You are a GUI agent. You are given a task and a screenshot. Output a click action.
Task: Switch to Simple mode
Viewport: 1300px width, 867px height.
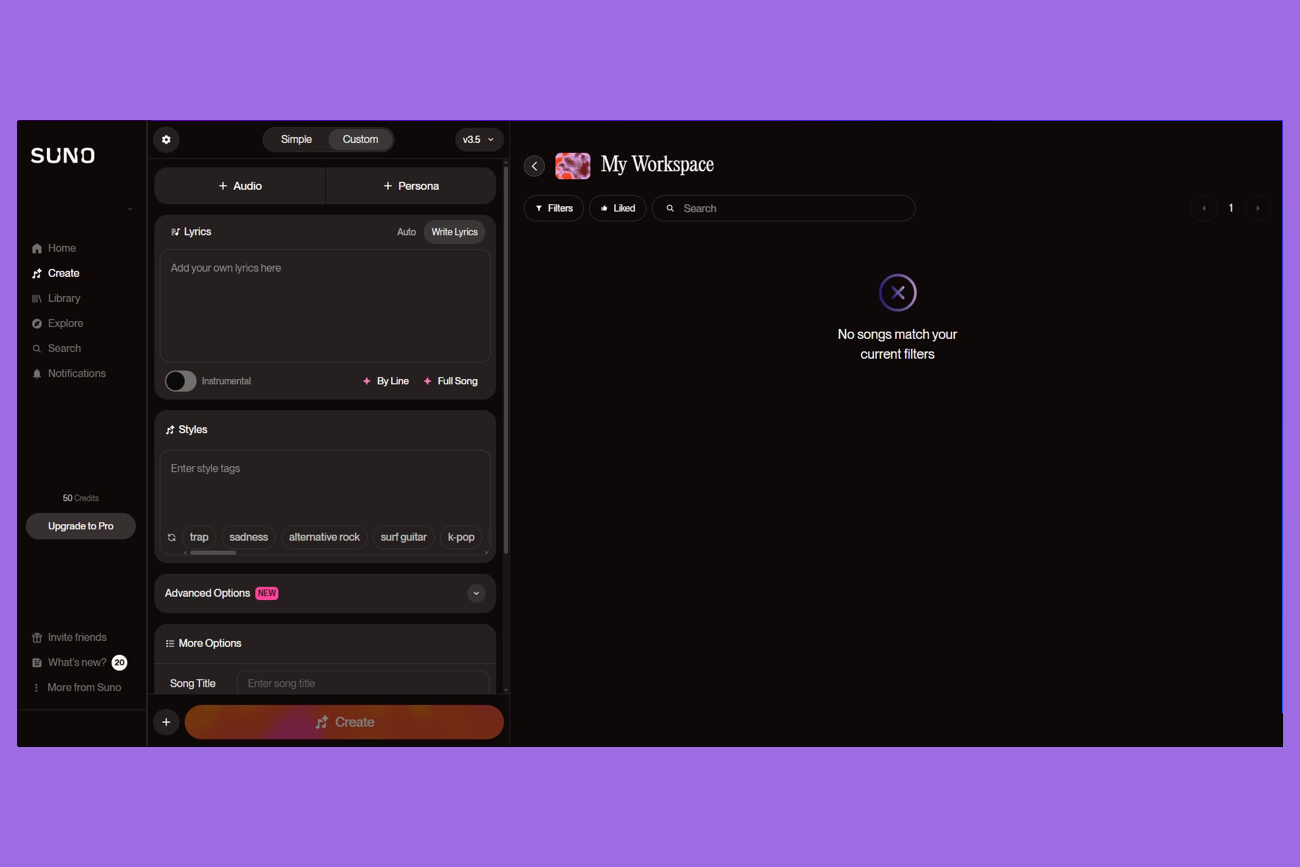(296, 140)
